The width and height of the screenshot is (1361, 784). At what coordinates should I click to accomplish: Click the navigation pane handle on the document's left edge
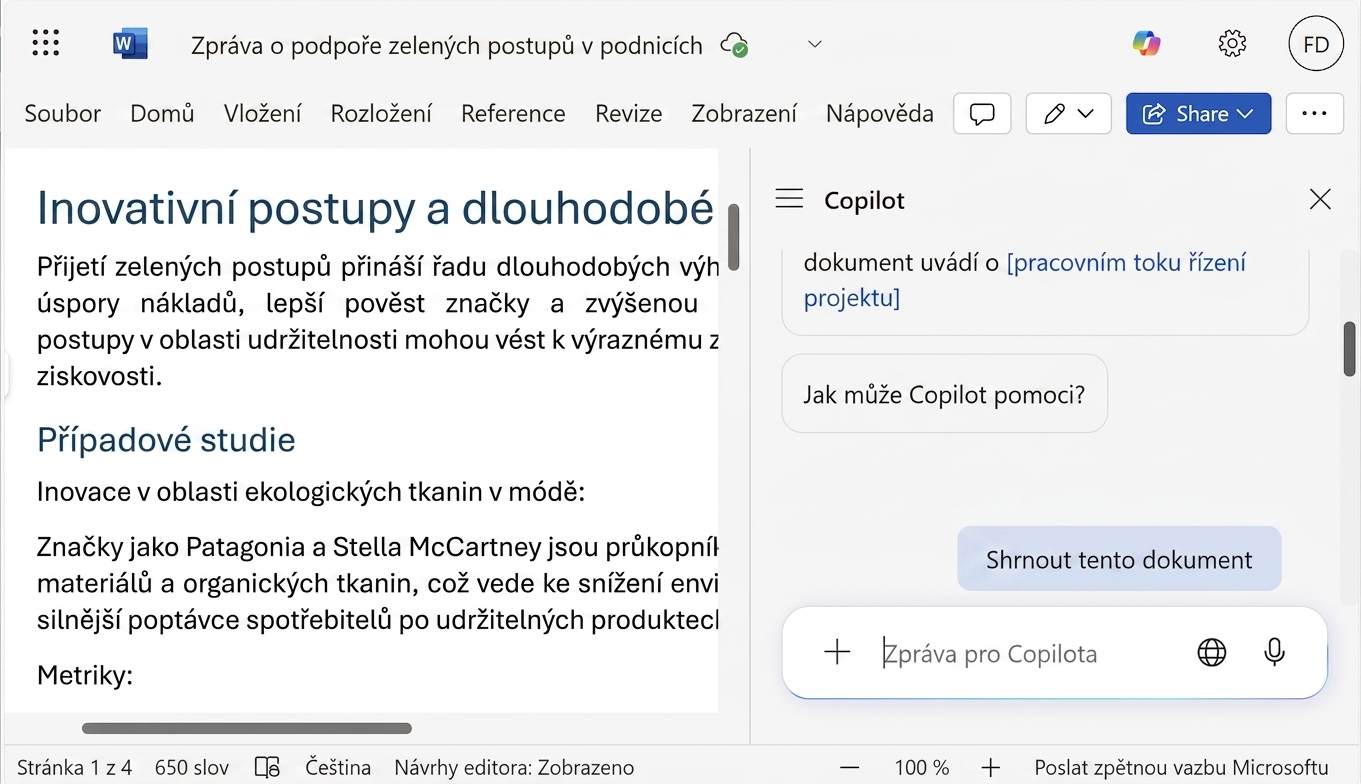(5, 376)
